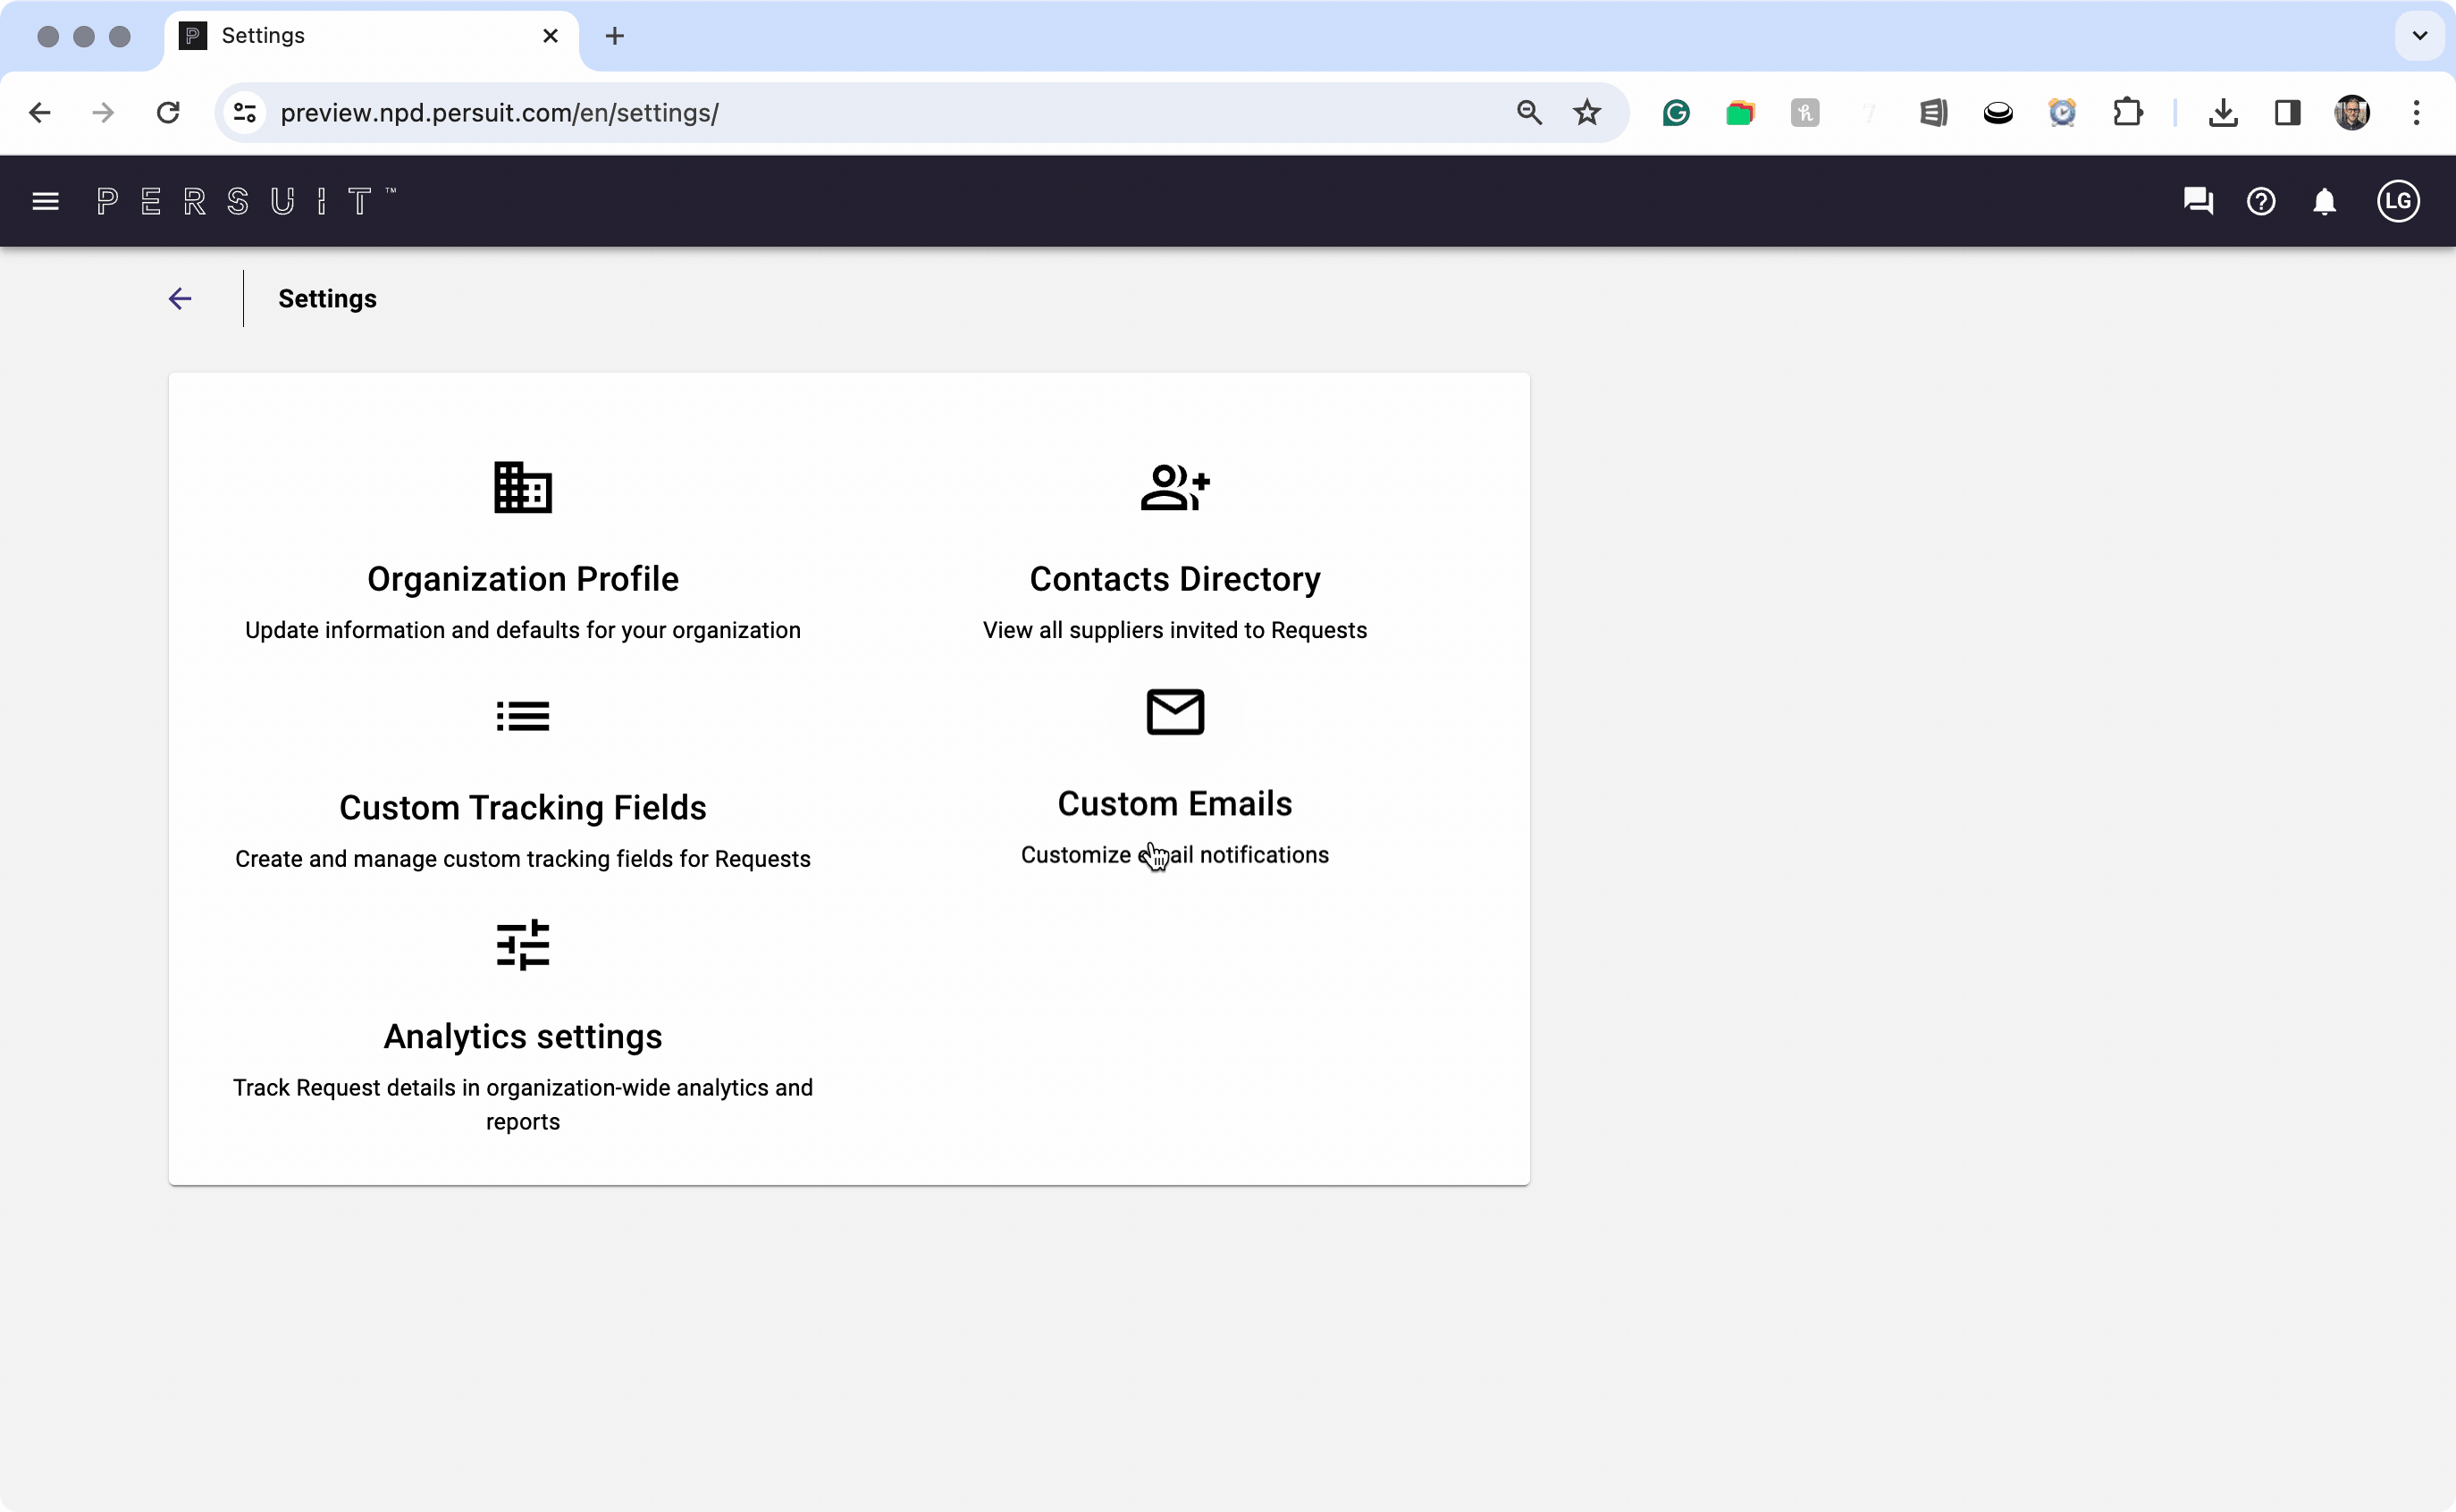2456x1512 pixels.
Task: Reload the page
Action: (168, 112)
